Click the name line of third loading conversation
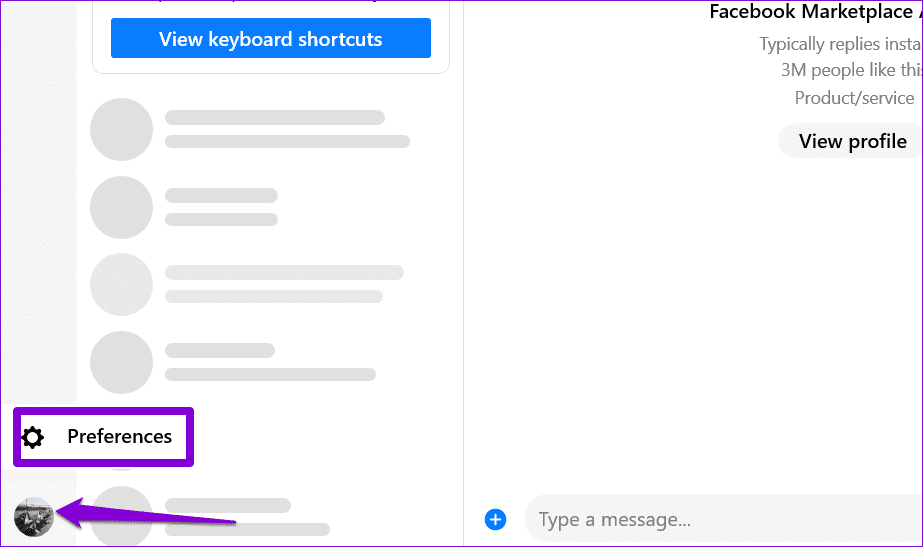The image size is (923, 547). point(284,272)
